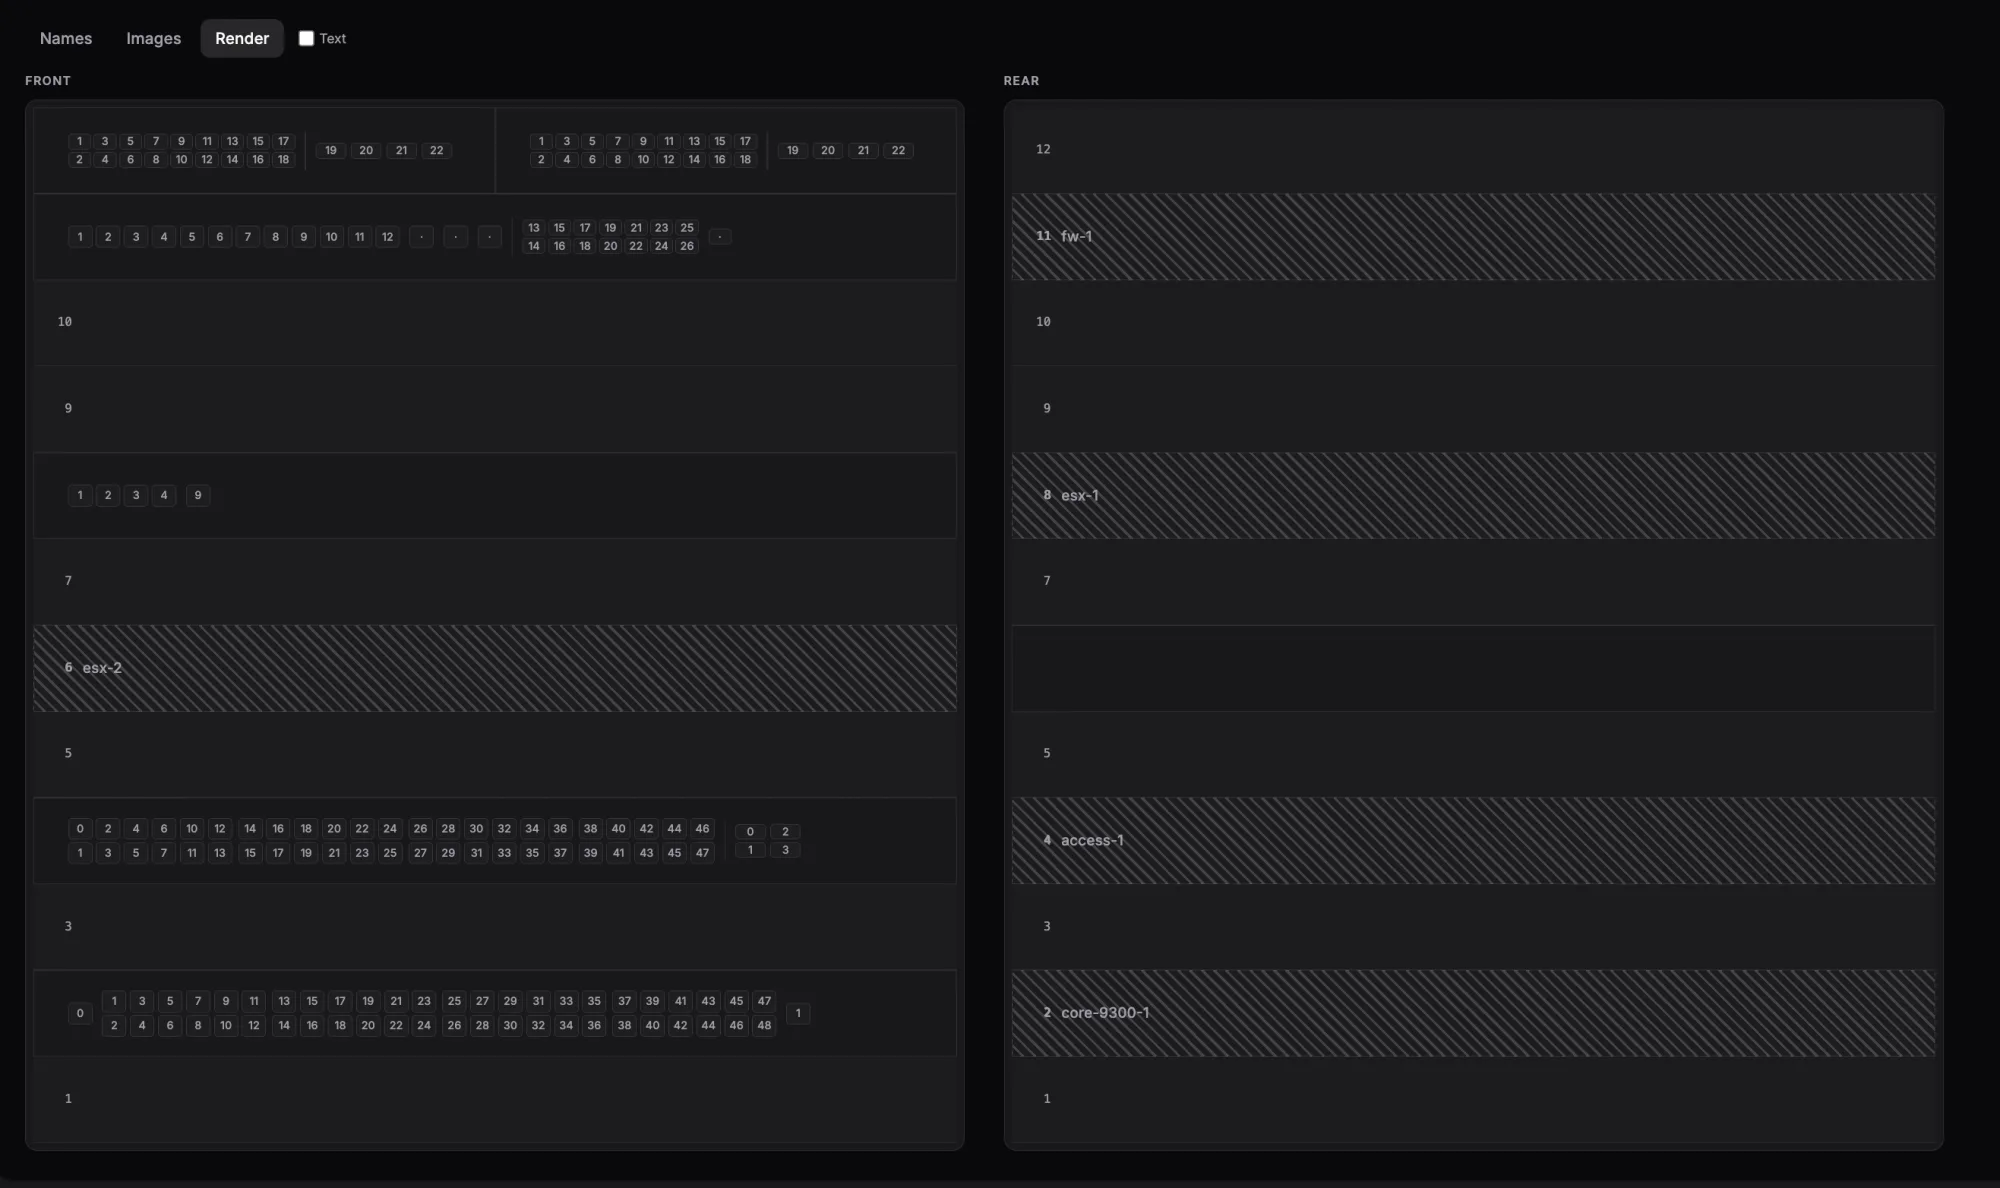The height and width of the screenshot is (1188, 2000).
Task: Click port 13 on the front rack unit 11 device
Action: click(534, 228)
